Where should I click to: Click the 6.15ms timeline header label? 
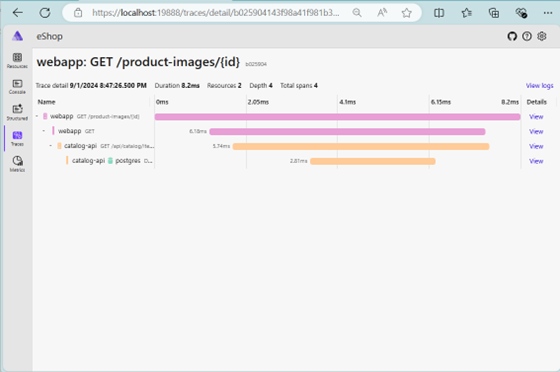coord(441,102)
